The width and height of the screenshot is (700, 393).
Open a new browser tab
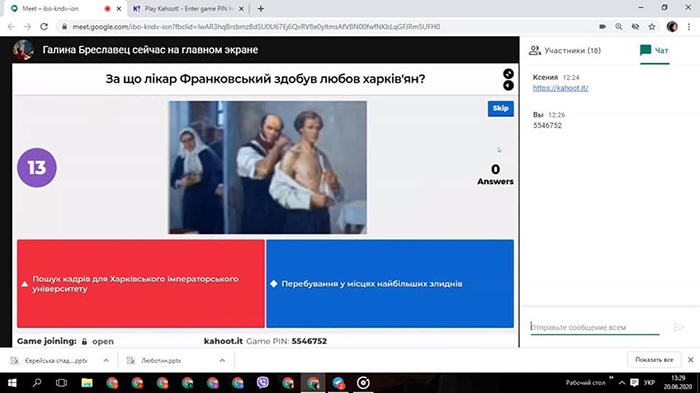coord(261,8)
